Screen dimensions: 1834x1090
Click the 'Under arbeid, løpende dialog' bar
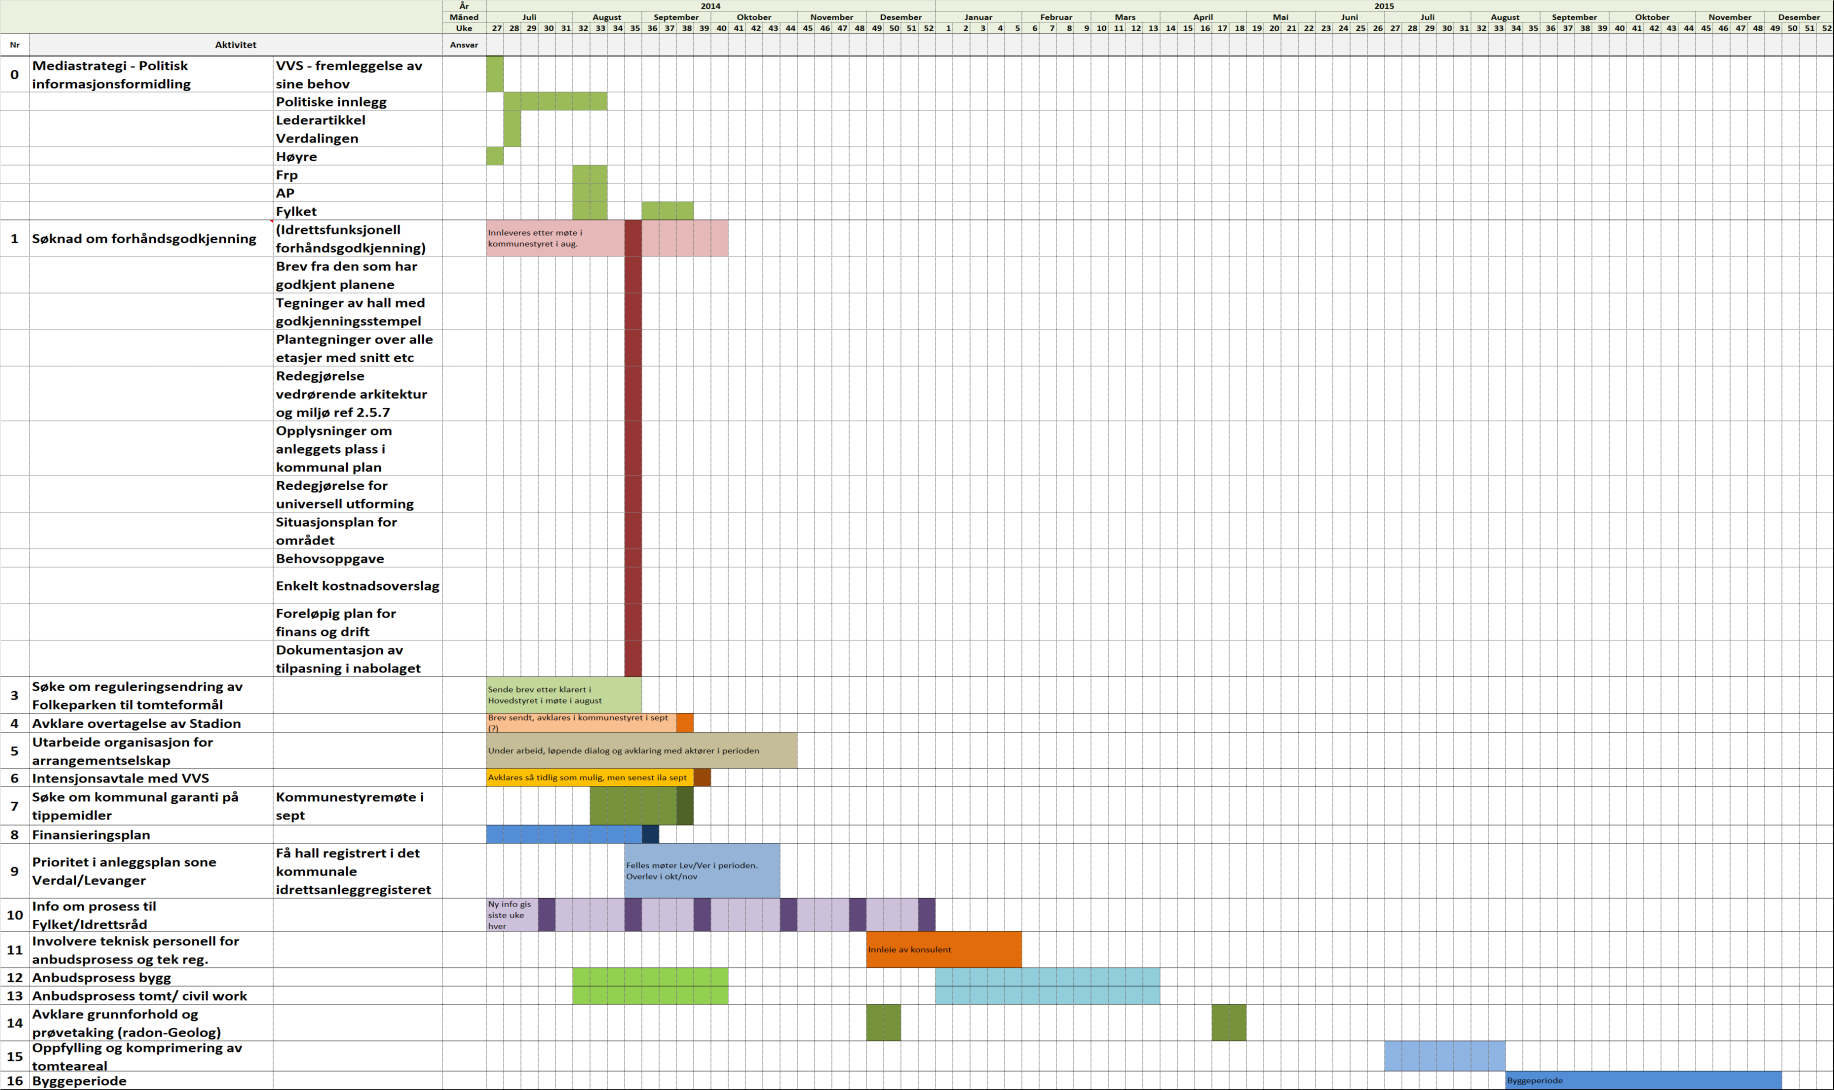click(x=642, y=750)
